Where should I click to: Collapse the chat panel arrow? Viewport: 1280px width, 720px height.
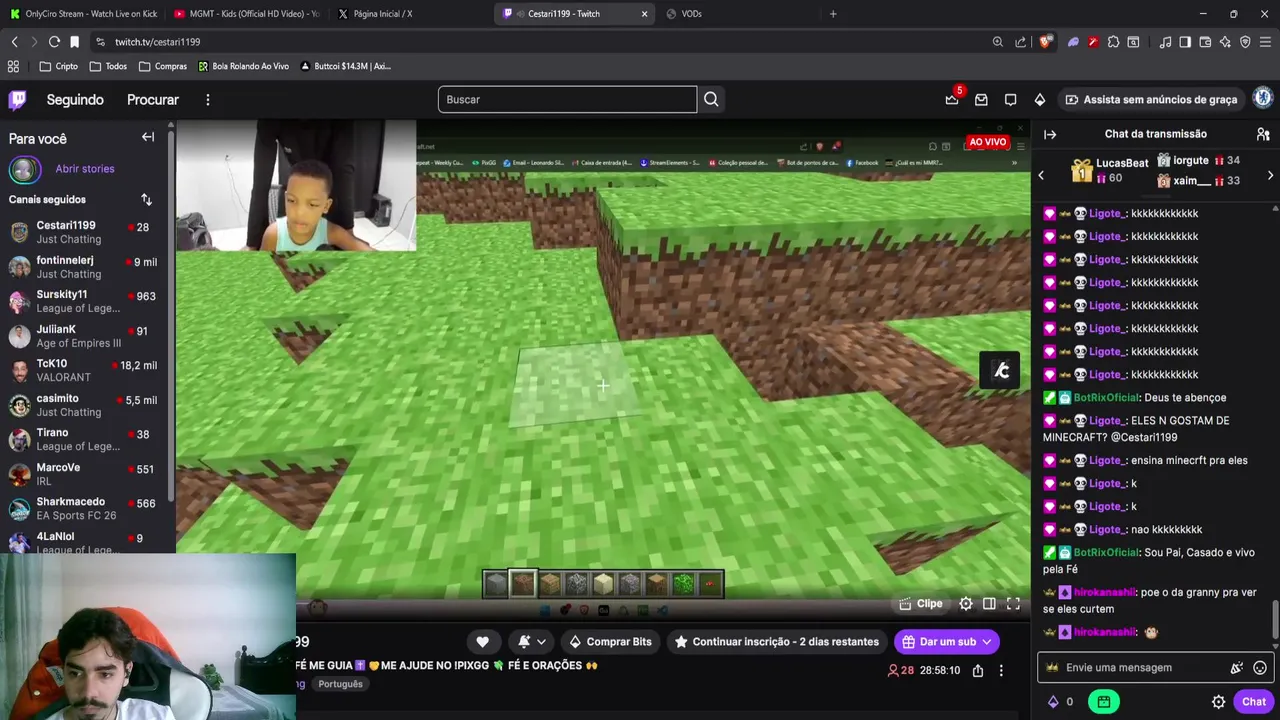[x=1050, y=134]
